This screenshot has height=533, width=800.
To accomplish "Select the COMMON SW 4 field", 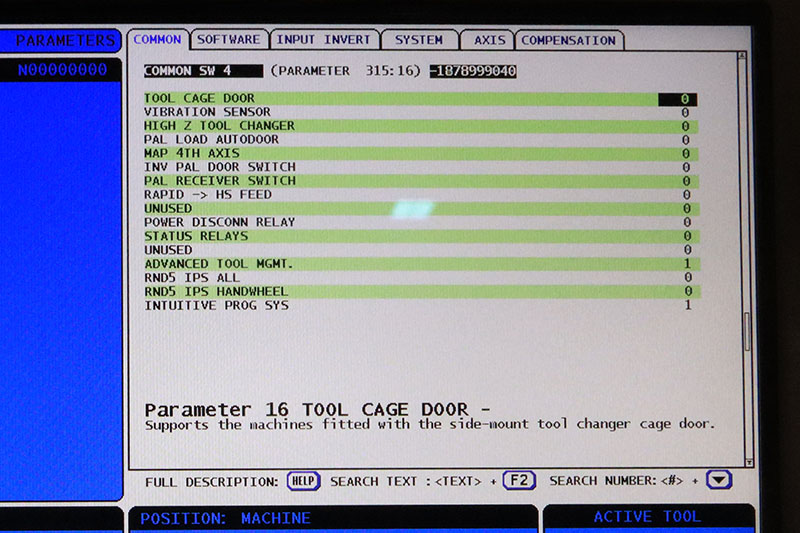I will point(203,71).
